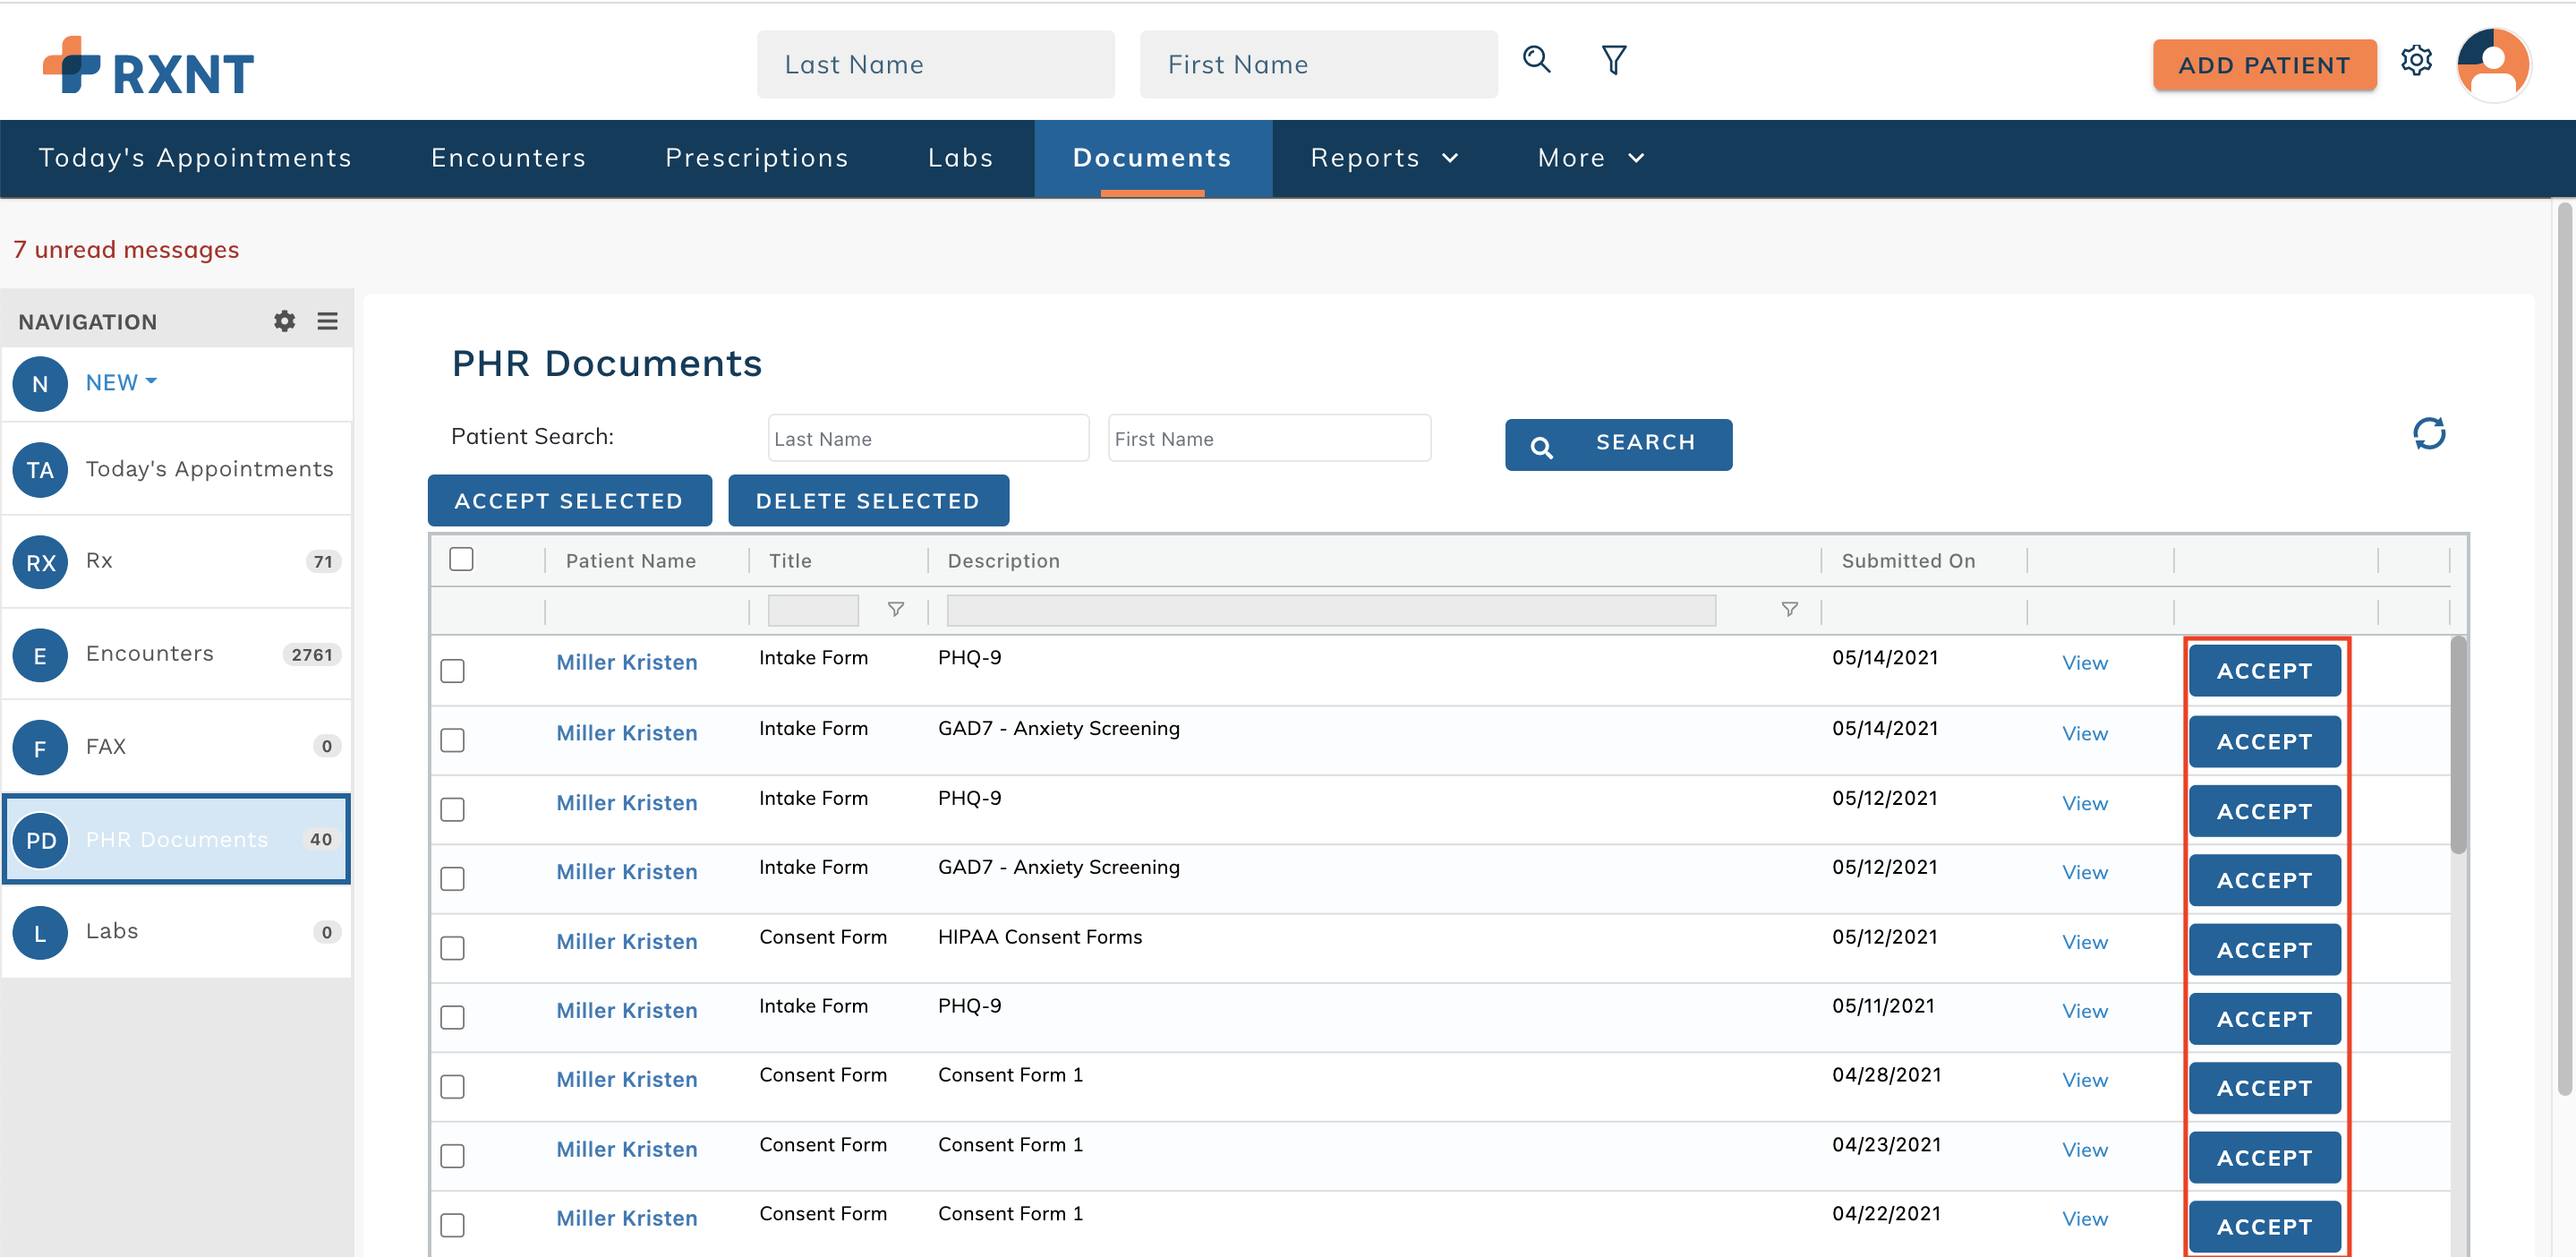This screenshot has height=1257, width=2576.
Task: Check the PHQ-9 row dated 05/14/2021
Action: (453, 670)
